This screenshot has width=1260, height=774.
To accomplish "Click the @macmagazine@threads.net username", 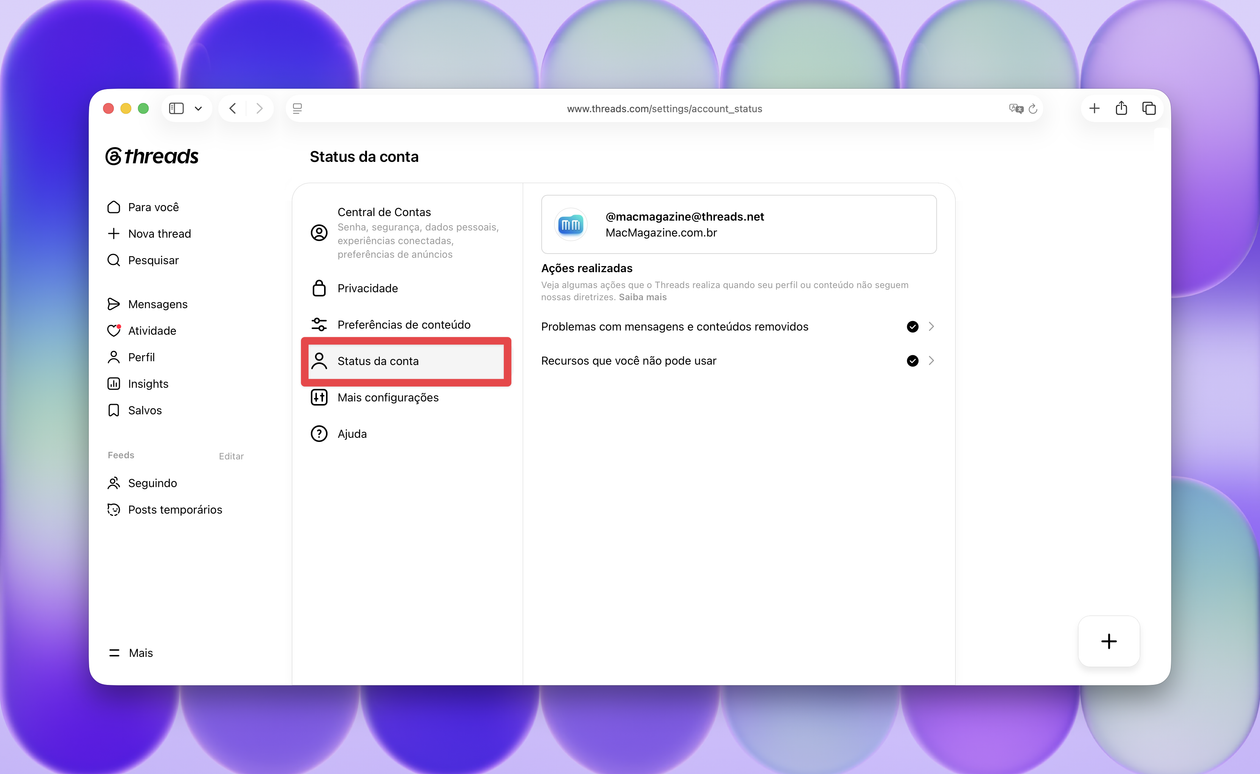I will click(685, 217).
